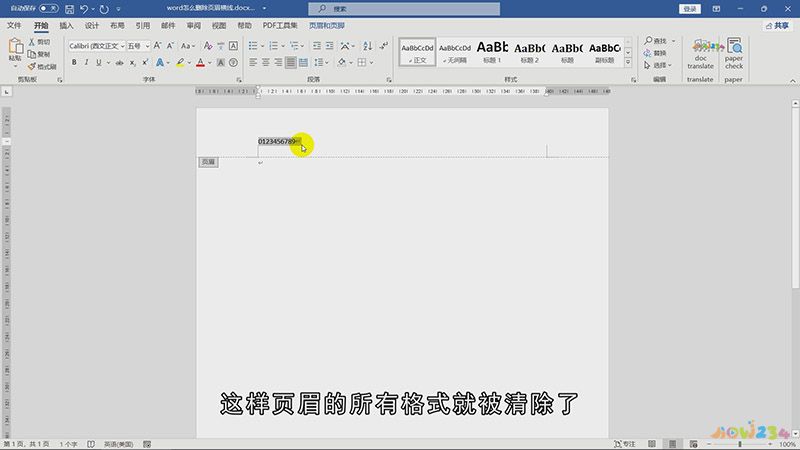
Task: Click the zoom slider in status bar
Action: [740, 444]
